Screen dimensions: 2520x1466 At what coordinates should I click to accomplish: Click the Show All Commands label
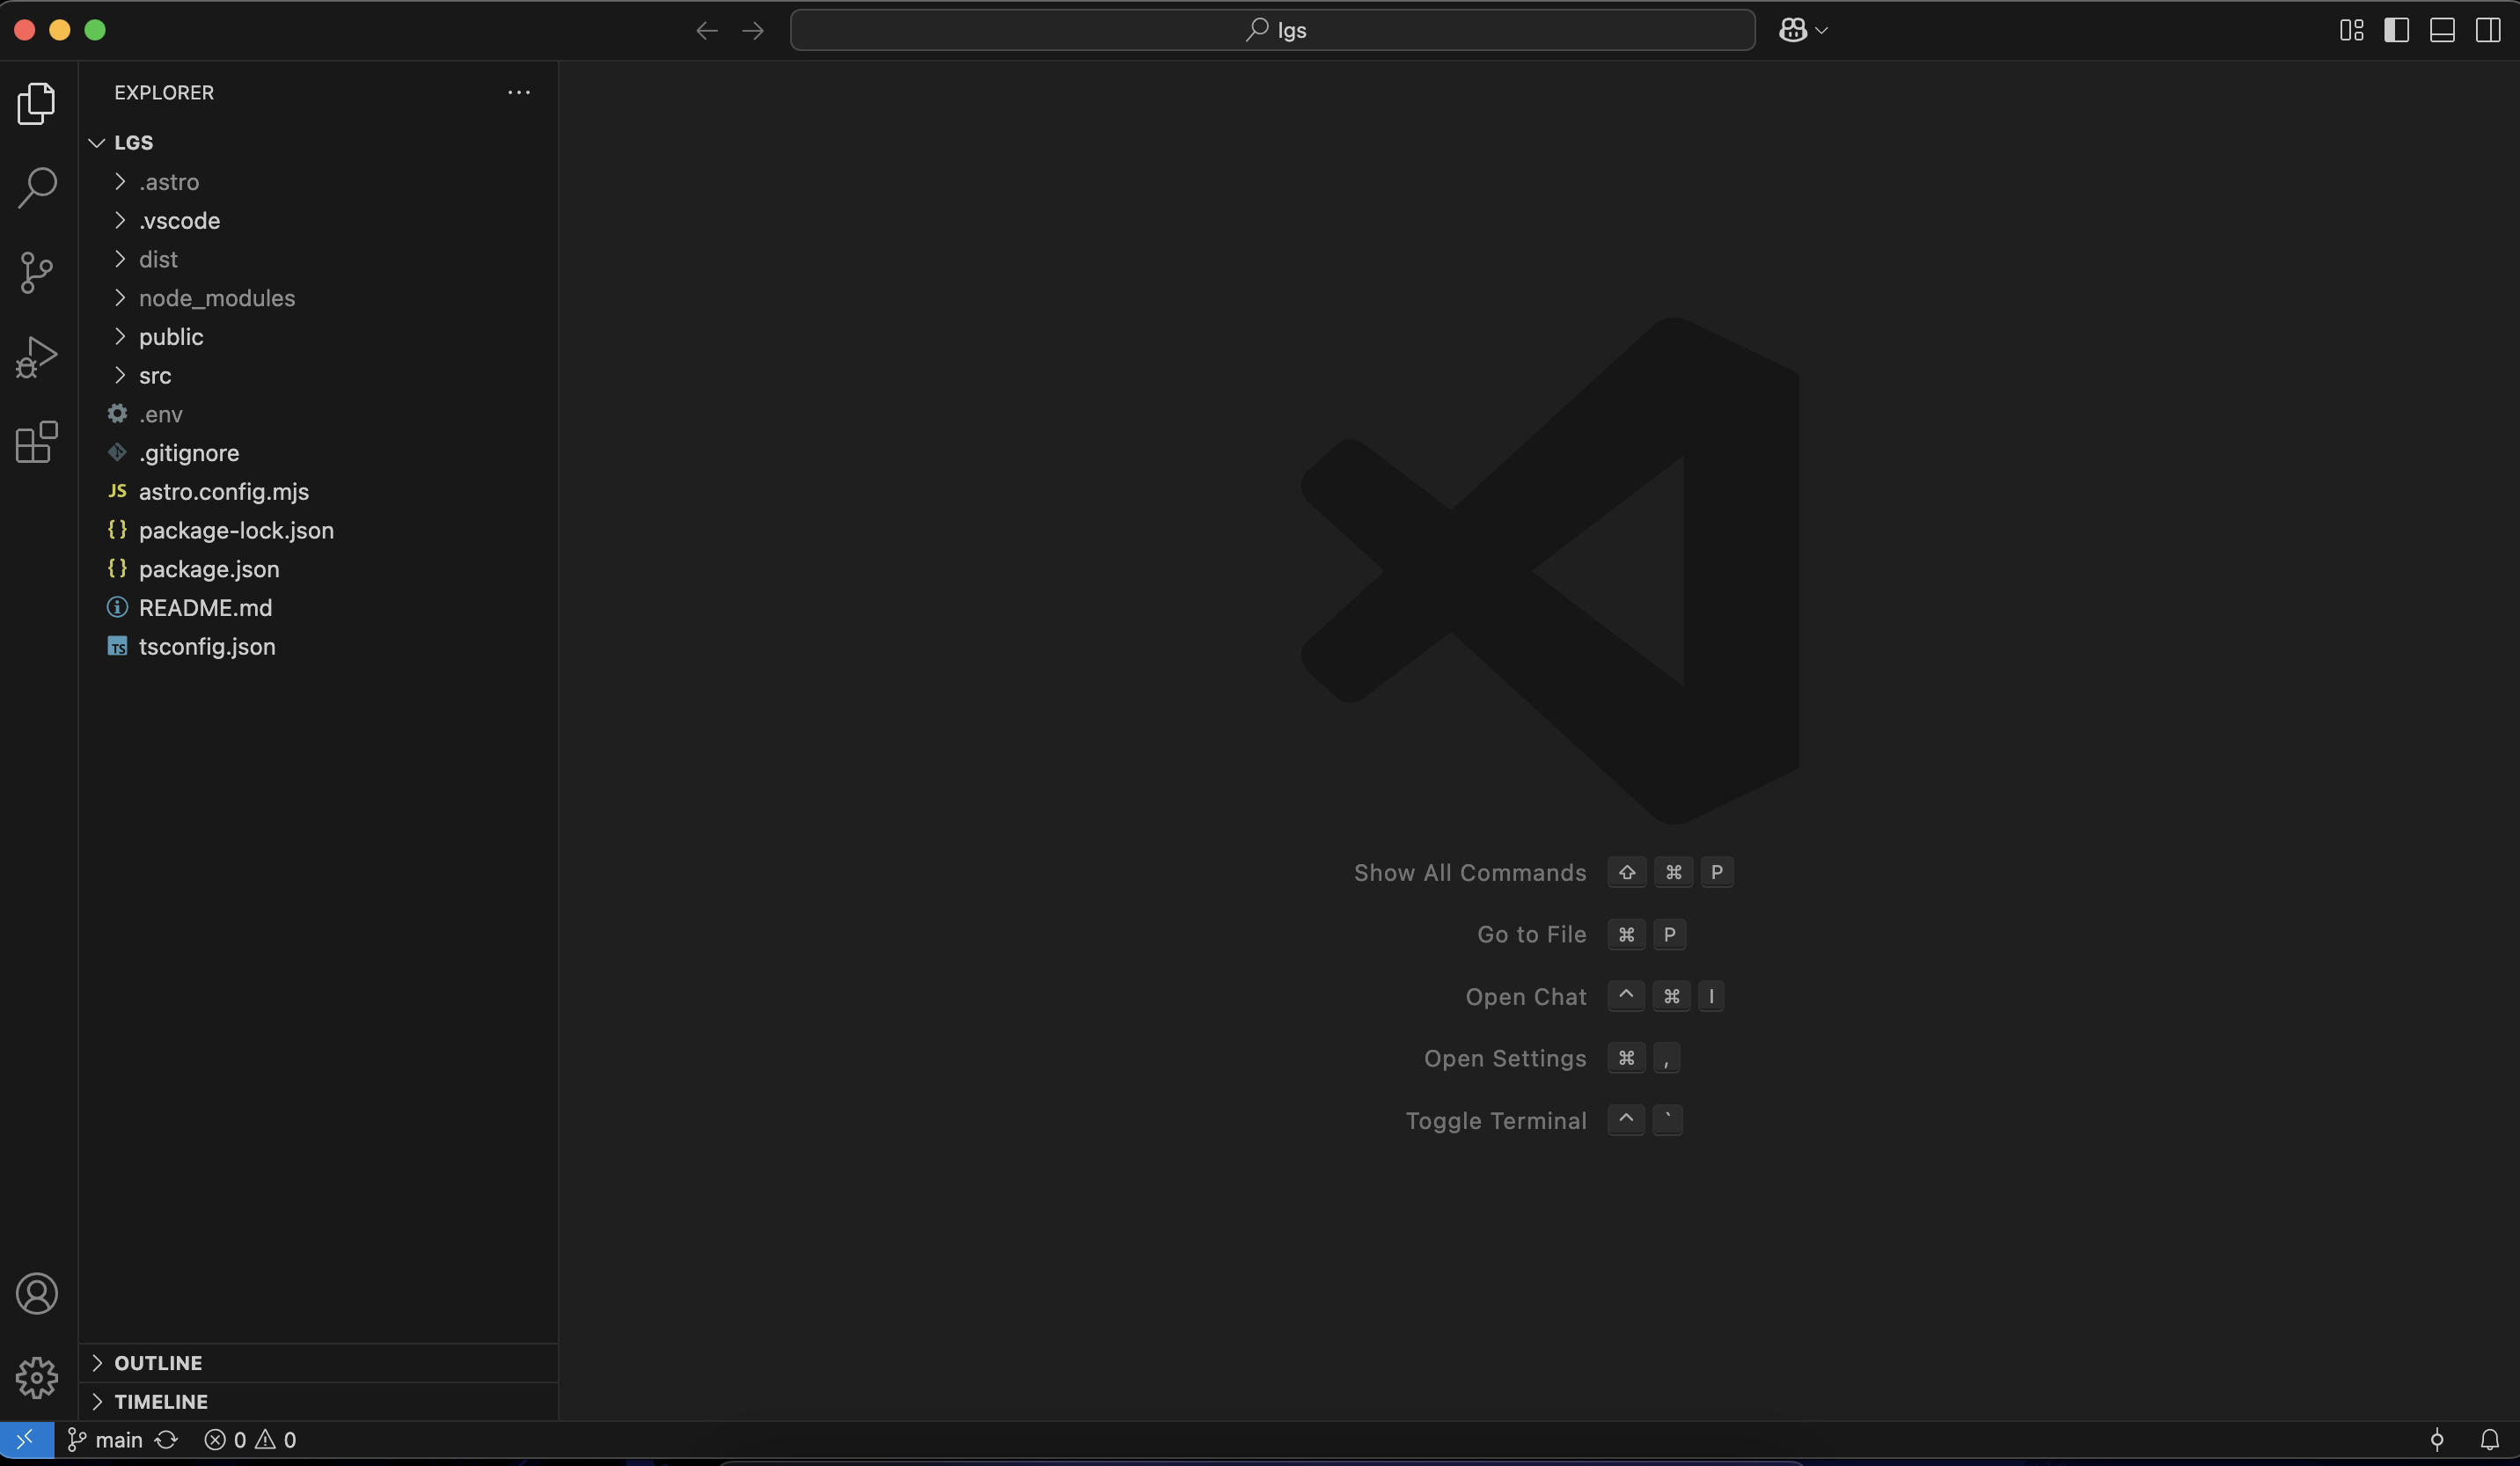point(1470,872)
